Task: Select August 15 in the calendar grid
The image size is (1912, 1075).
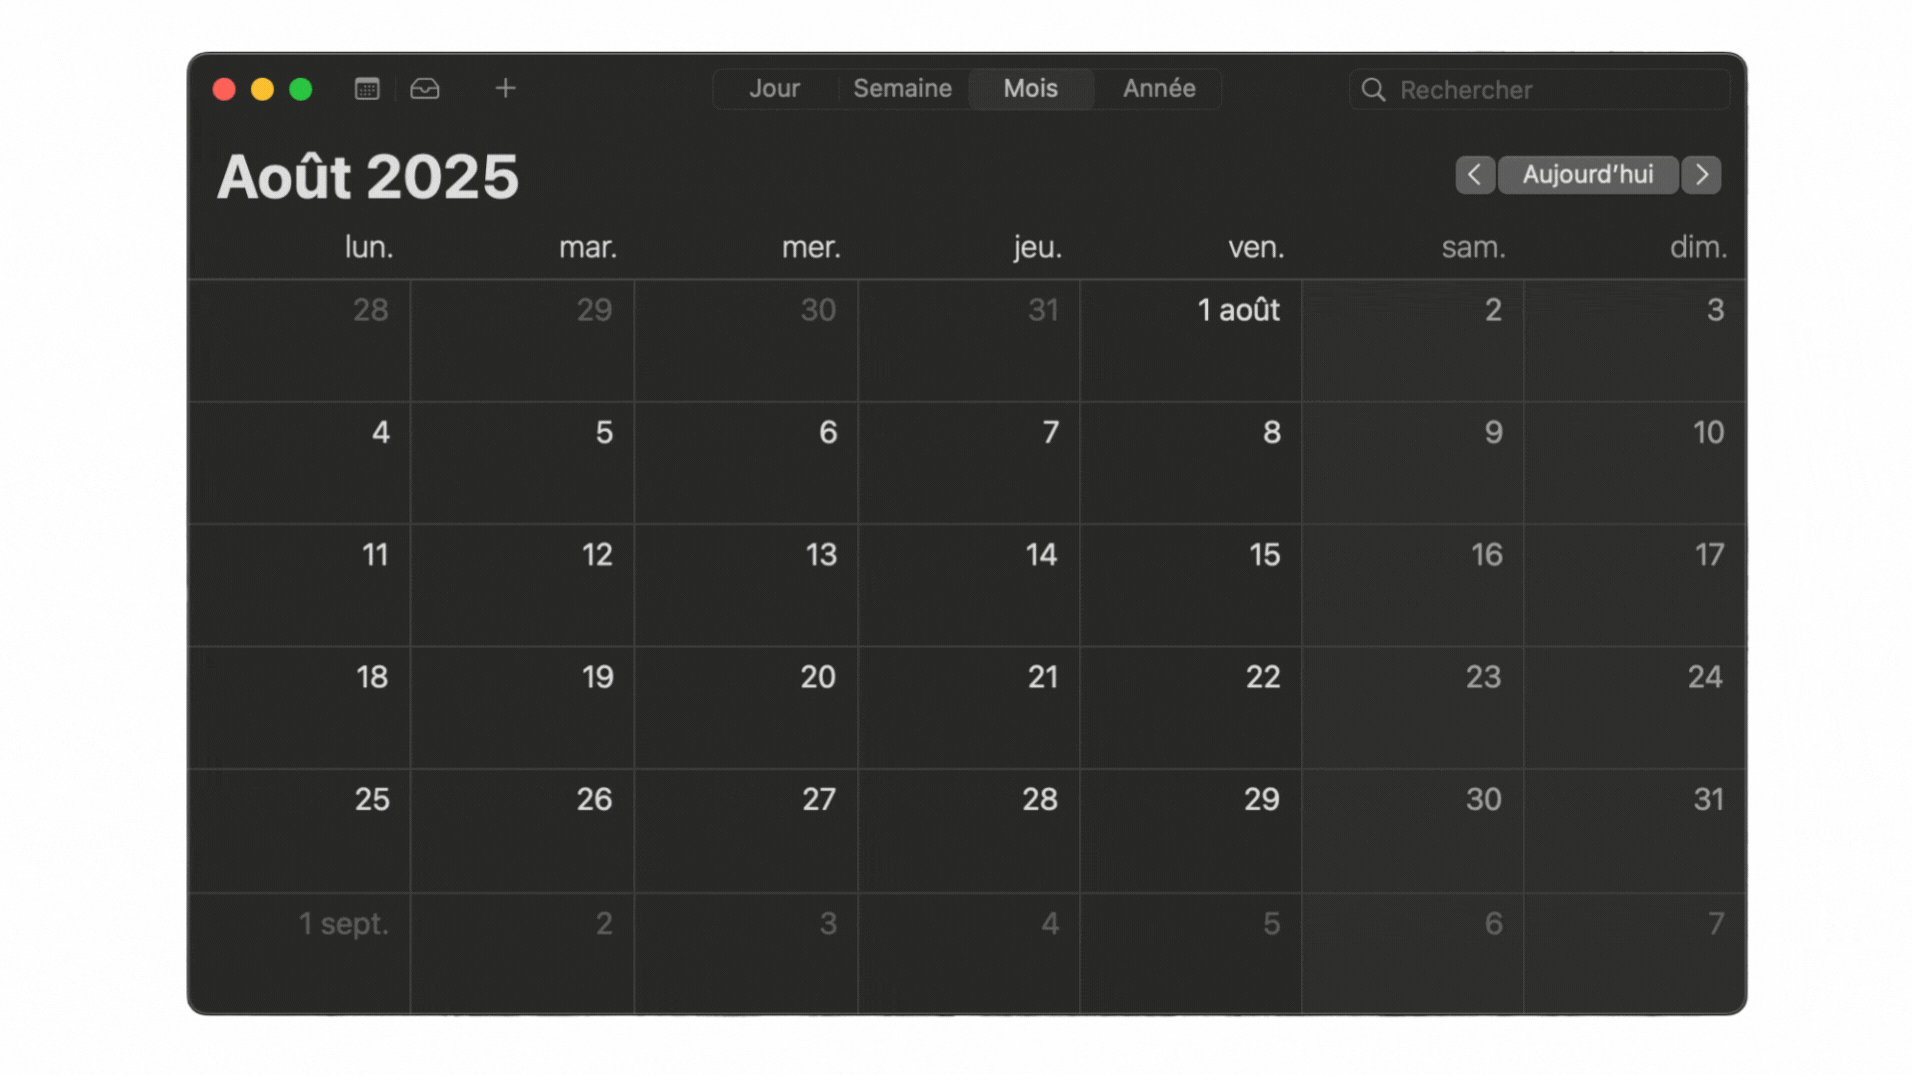Action: pos(1190,585)
